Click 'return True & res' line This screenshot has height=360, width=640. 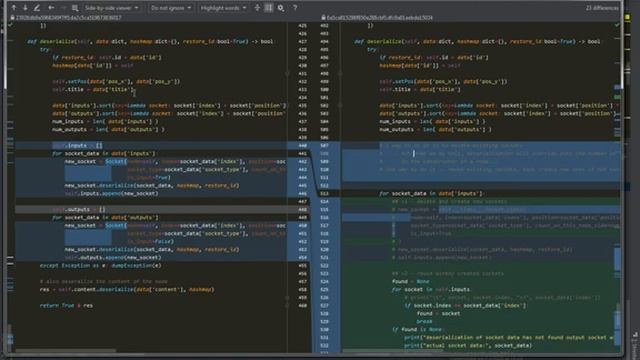pyautogui.click(x=66, y=305)
